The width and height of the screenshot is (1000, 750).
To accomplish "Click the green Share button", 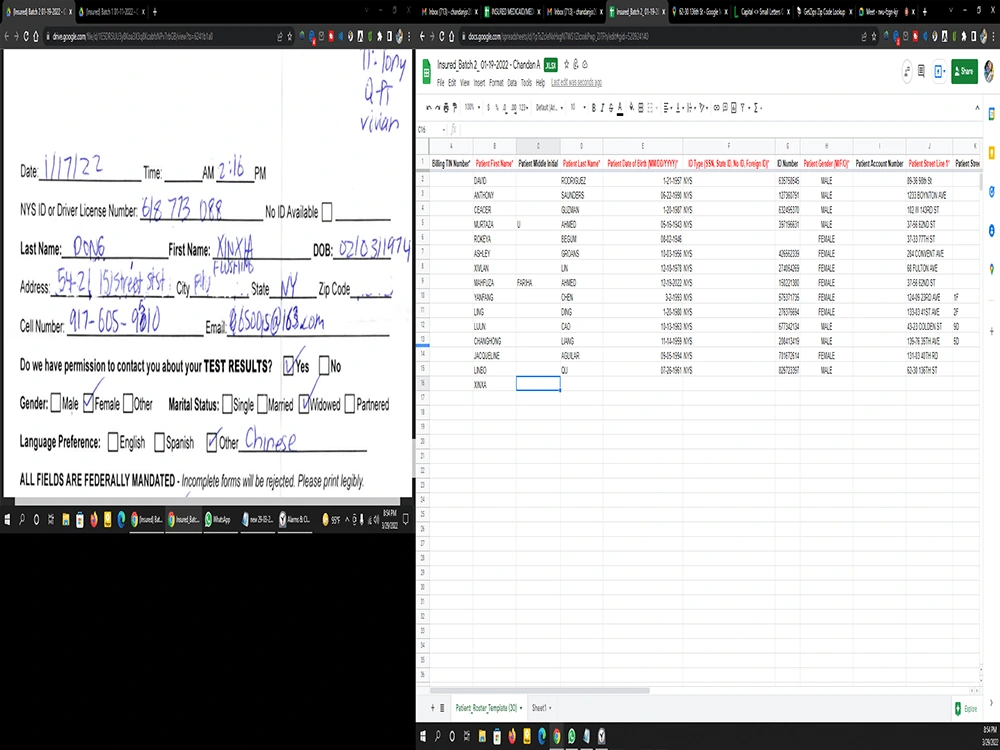I will pos(964,71).
